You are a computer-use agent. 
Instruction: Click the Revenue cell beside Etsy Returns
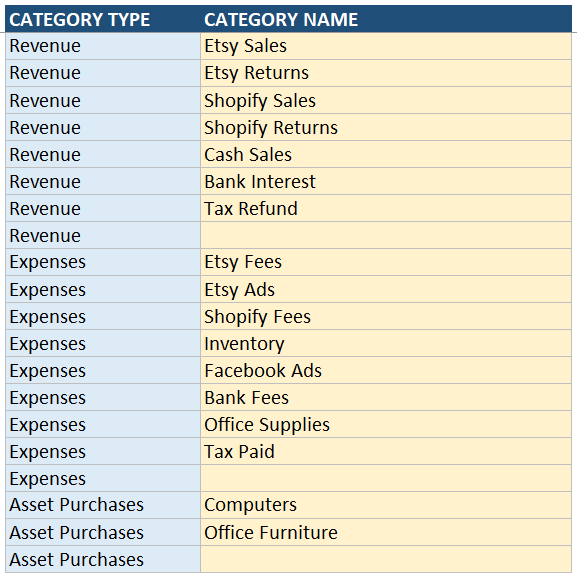(103, 73)
